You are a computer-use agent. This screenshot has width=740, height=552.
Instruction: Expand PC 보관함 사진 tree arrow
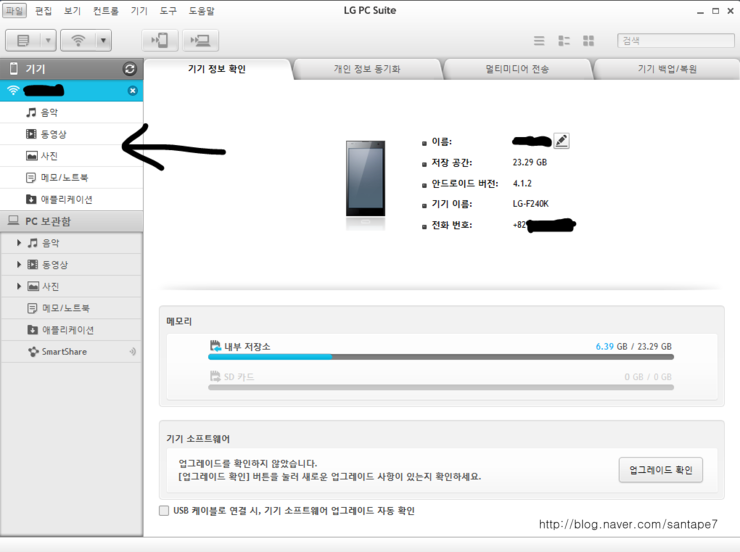[19, 286]
